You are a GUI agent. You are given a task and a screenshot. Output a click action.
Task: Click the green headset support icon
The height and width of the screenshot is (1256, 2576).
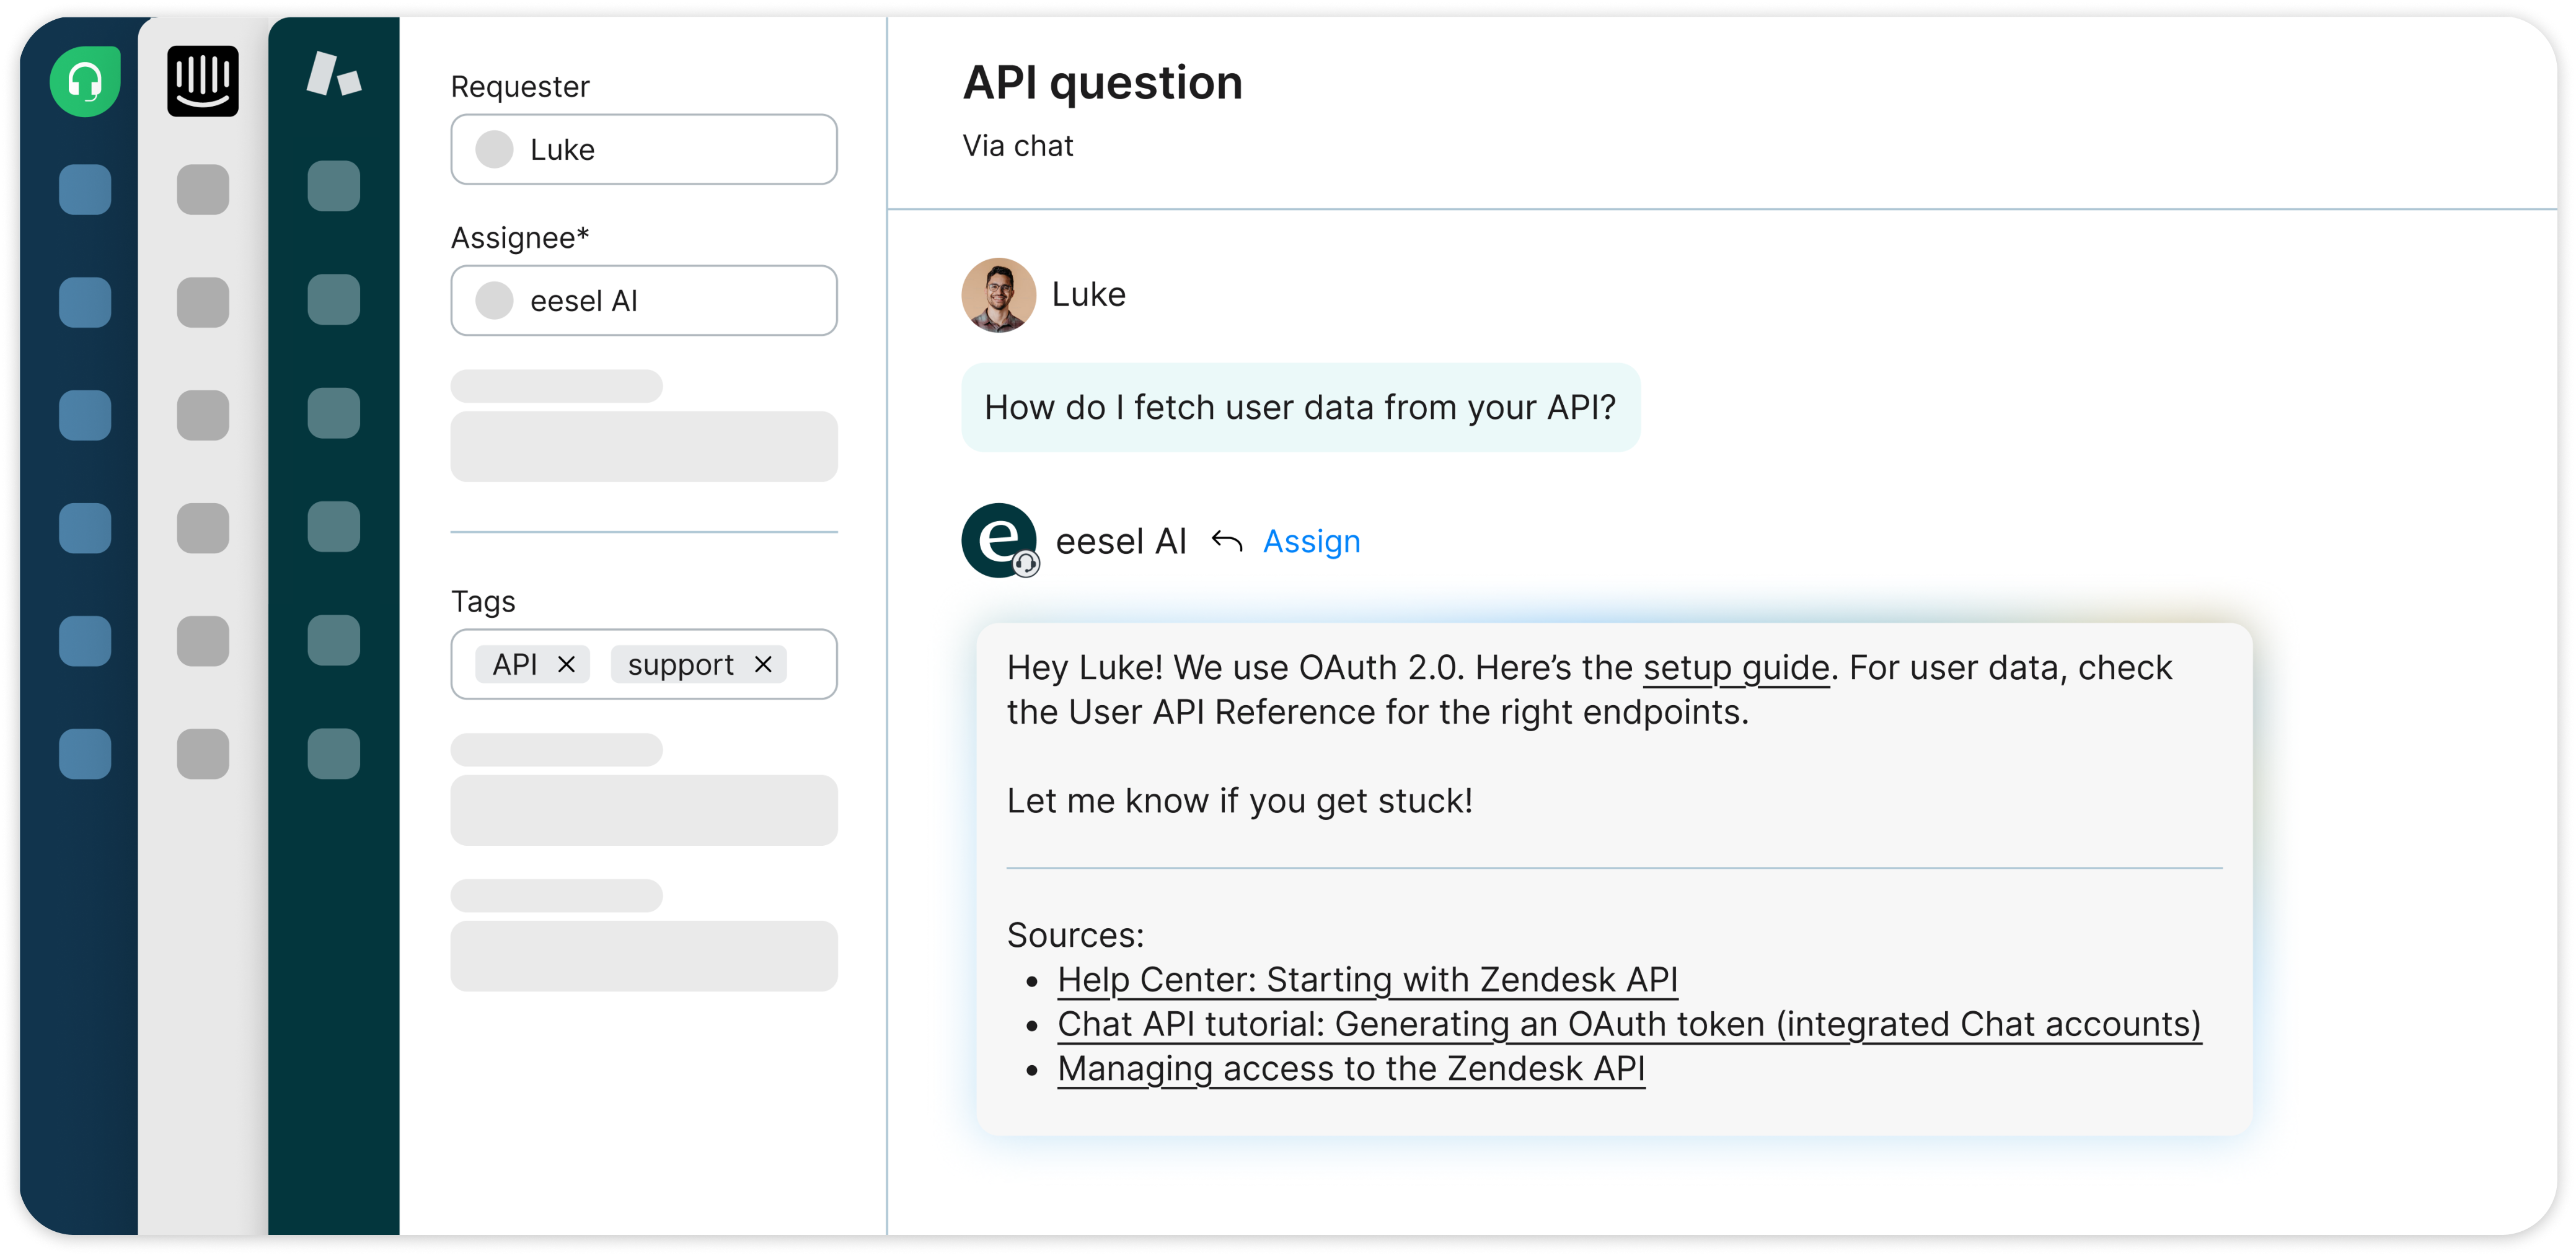click(85, 81)
